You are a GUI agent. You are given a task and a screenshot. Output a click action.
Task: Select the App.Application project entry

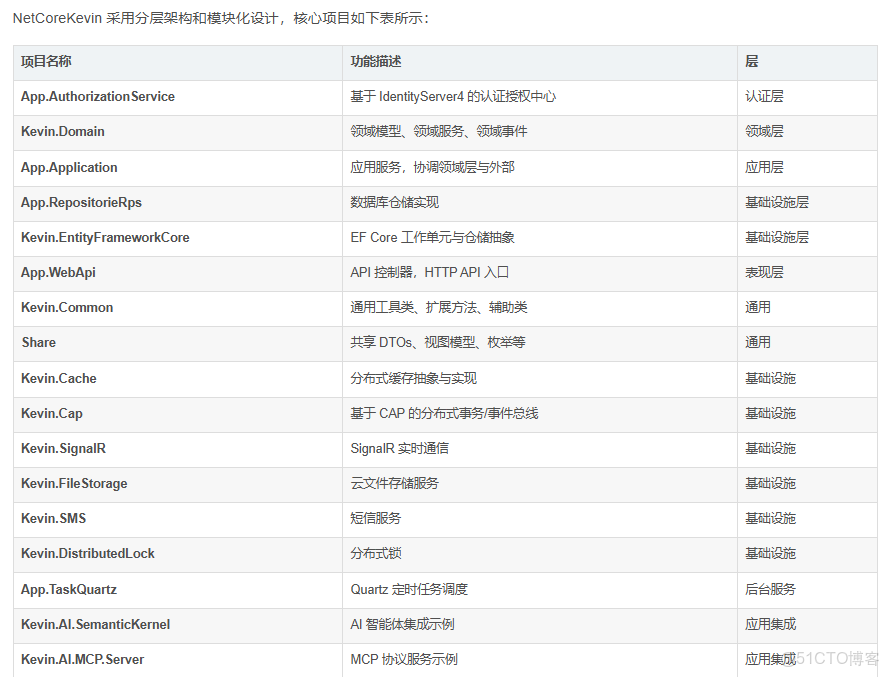click(69, 167)
